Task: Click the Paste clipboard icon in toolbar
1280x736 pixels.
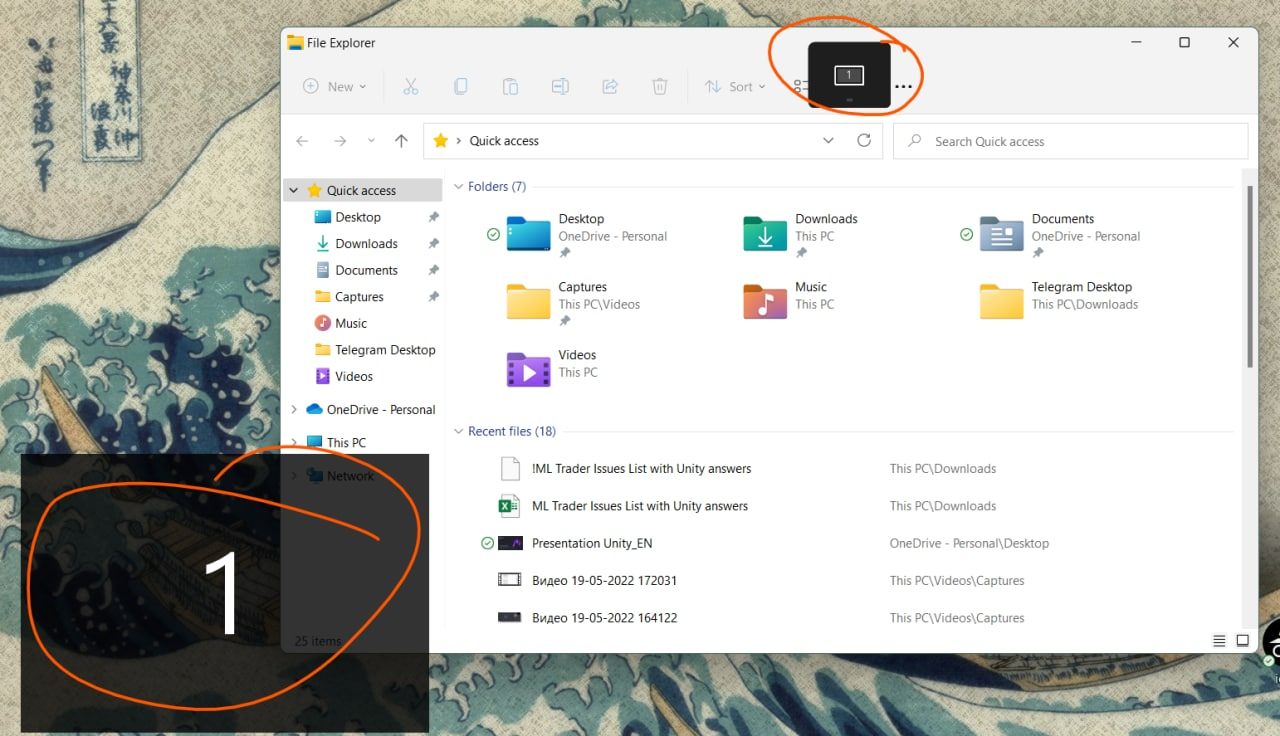Action: point(510,87)
